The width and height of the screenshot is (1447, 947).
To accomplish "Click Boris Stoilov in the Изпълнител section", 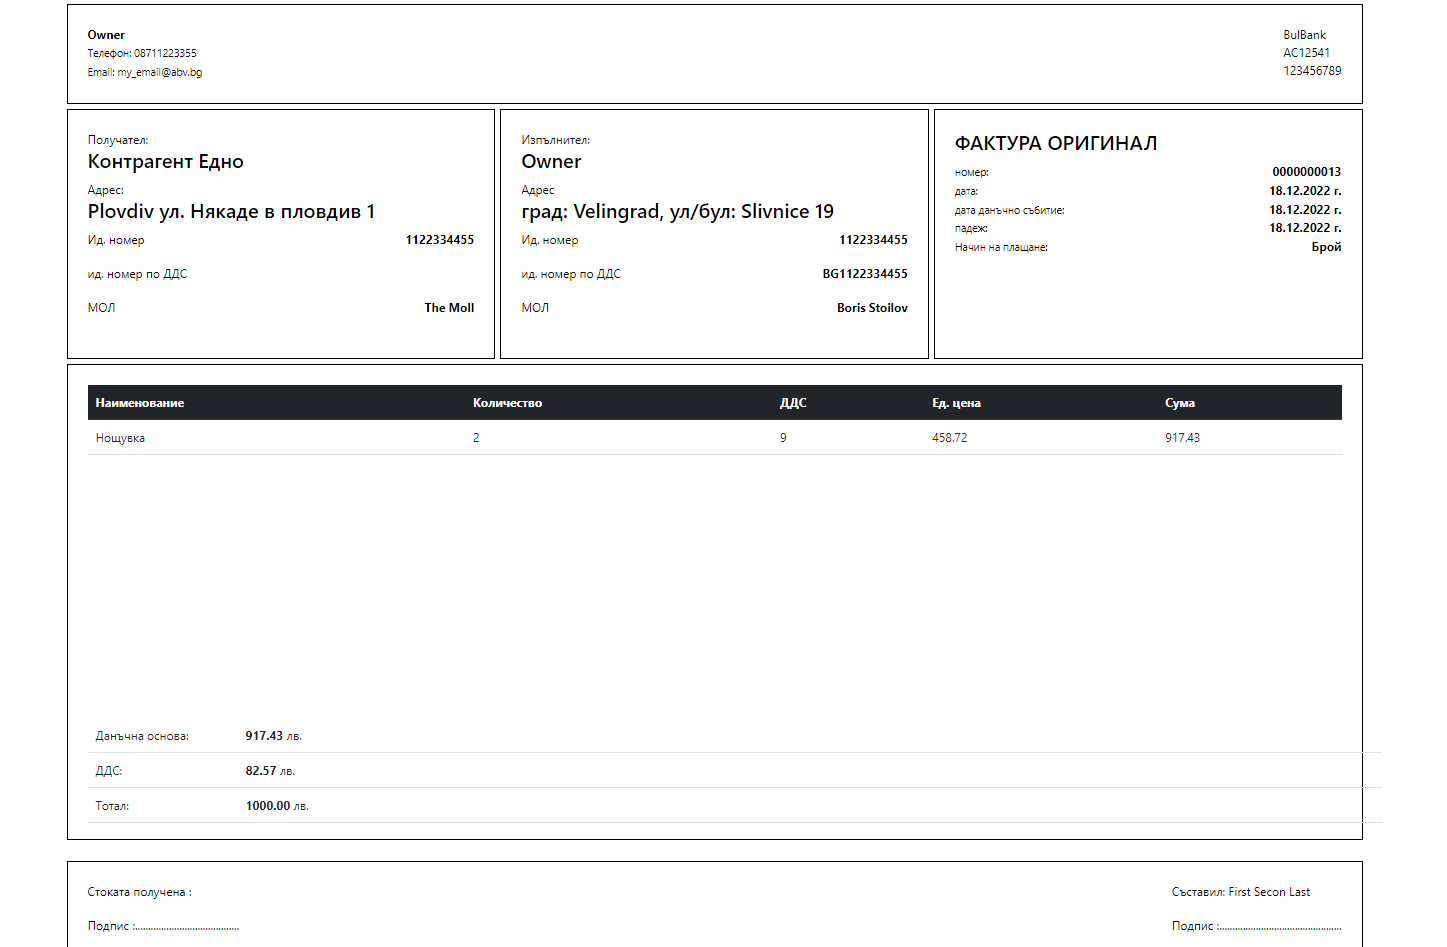I will coord(873,307).
